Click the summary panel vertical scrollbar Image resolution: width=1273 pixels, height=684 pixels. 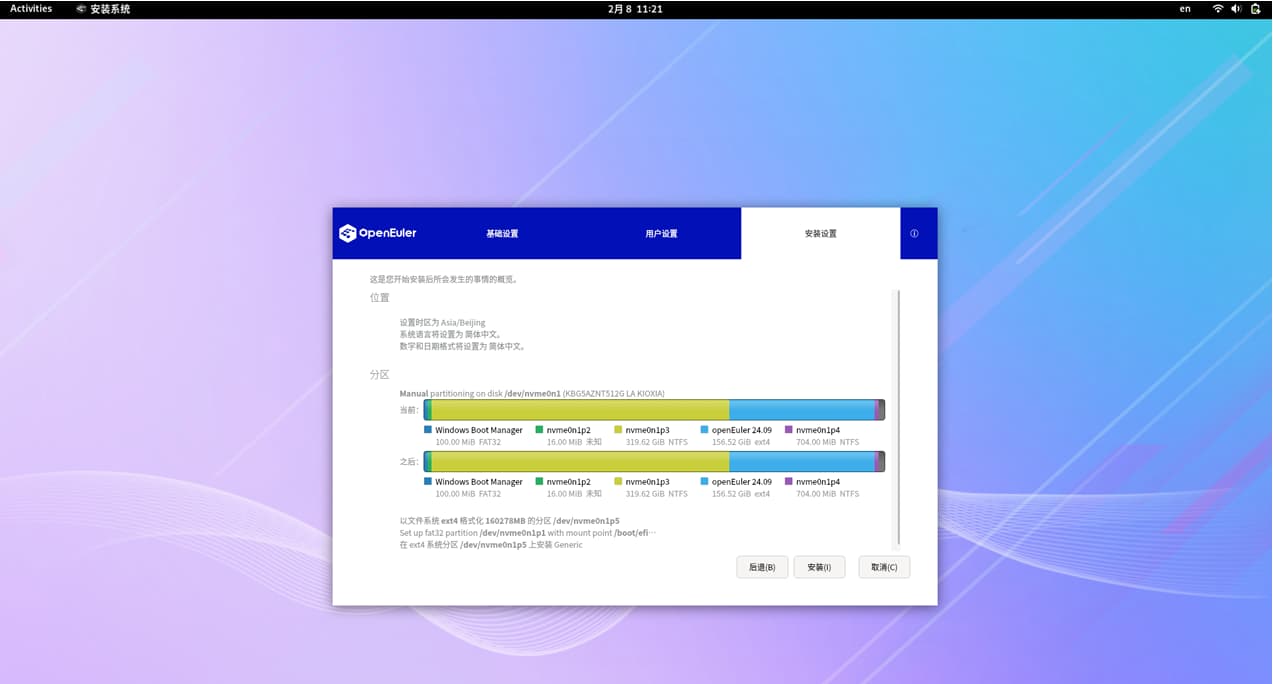[898, 418]
